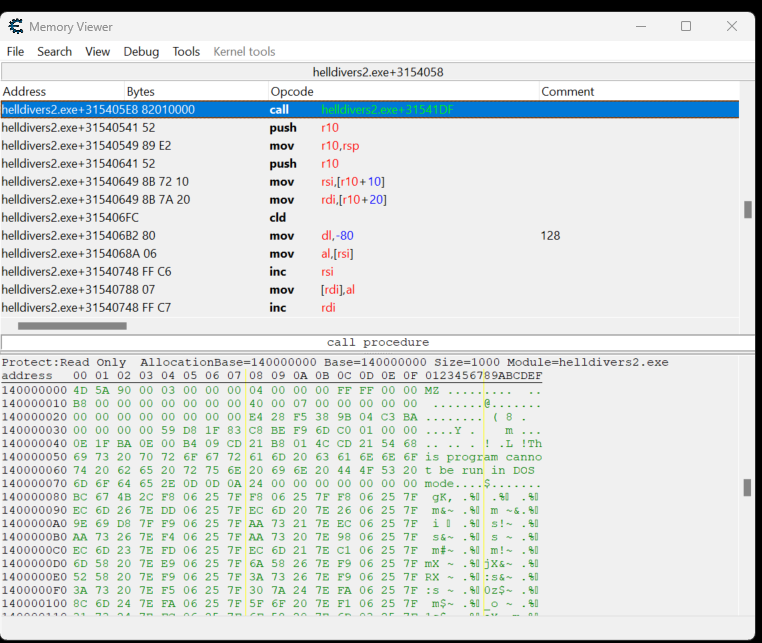Click the Address column header
Screen dimensions: 762x643
[63, 91]
